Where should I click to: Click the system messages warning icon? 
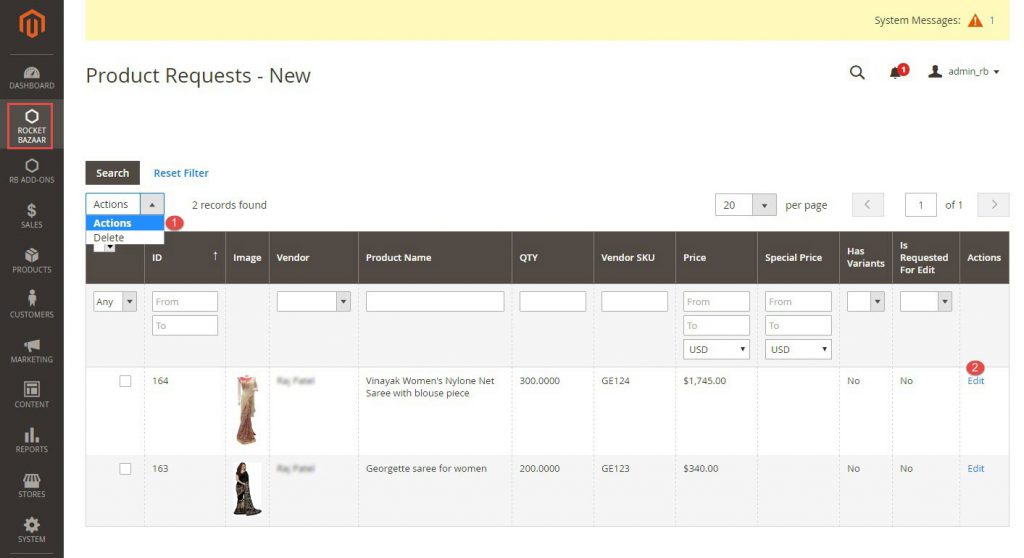click(x=975, y=21)
